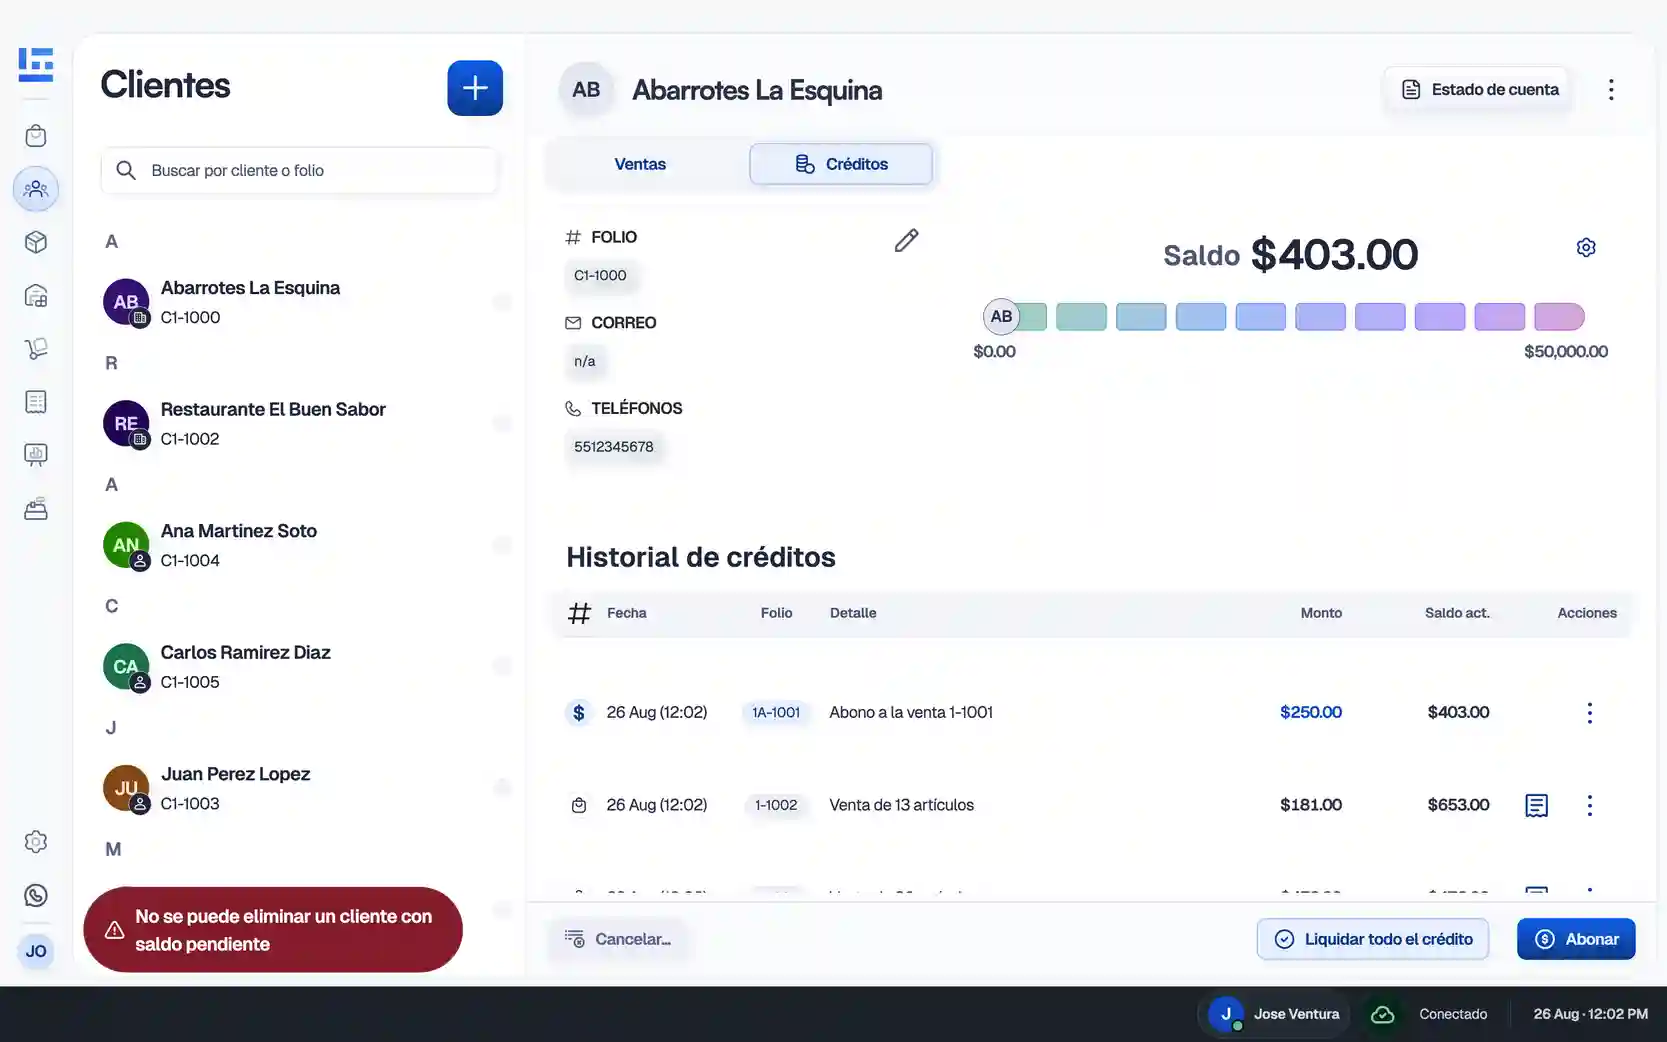Add a new client with plus button

pyautogui.click(x=475, y=88)
